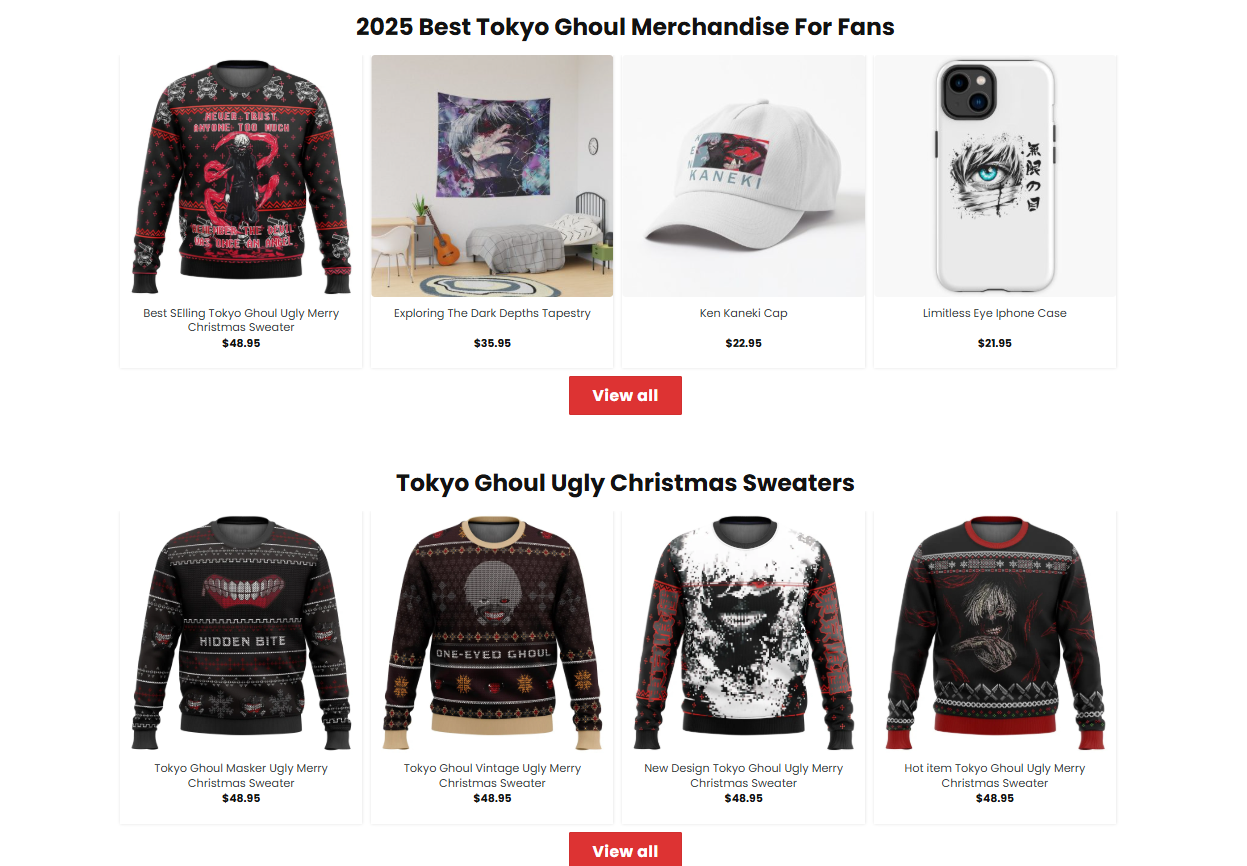
Task: Click the $22.95 price under Kaneki Cap
Action: pyautogui.click(x=743, y=343)
